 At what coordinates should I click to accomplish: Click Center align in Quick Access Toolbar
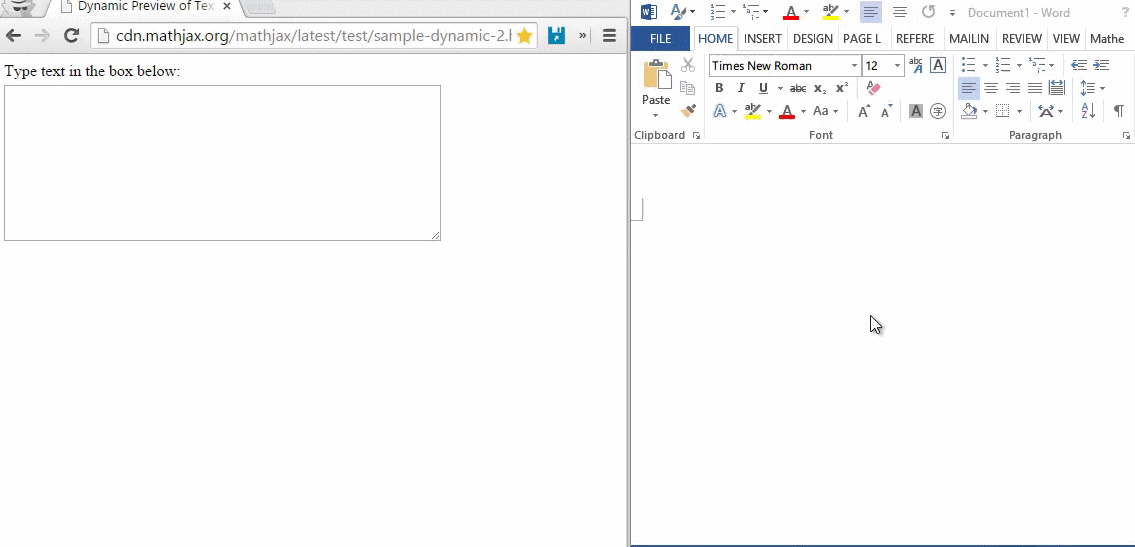pos(900,12)
